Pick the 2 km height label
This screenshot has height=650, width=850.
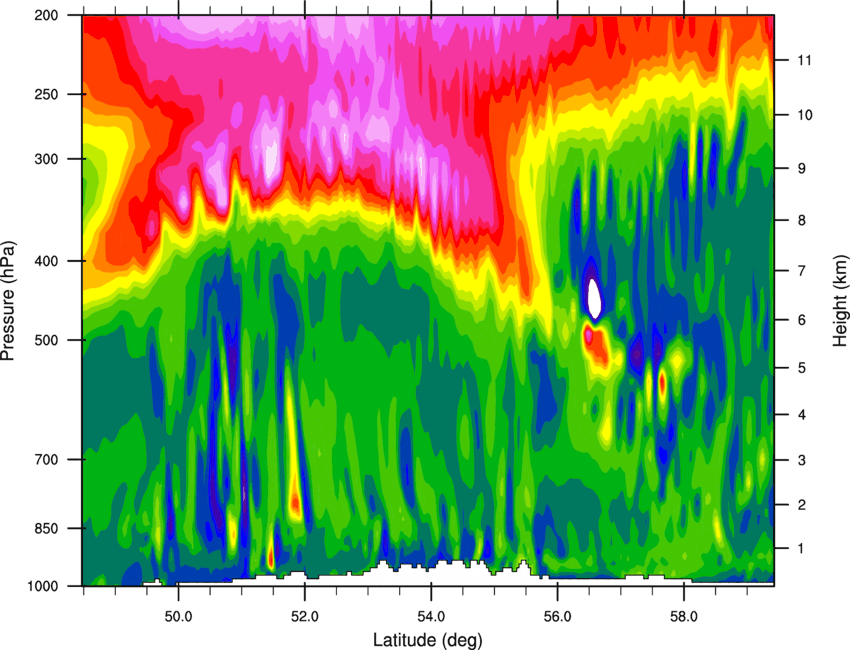point(802,505)
